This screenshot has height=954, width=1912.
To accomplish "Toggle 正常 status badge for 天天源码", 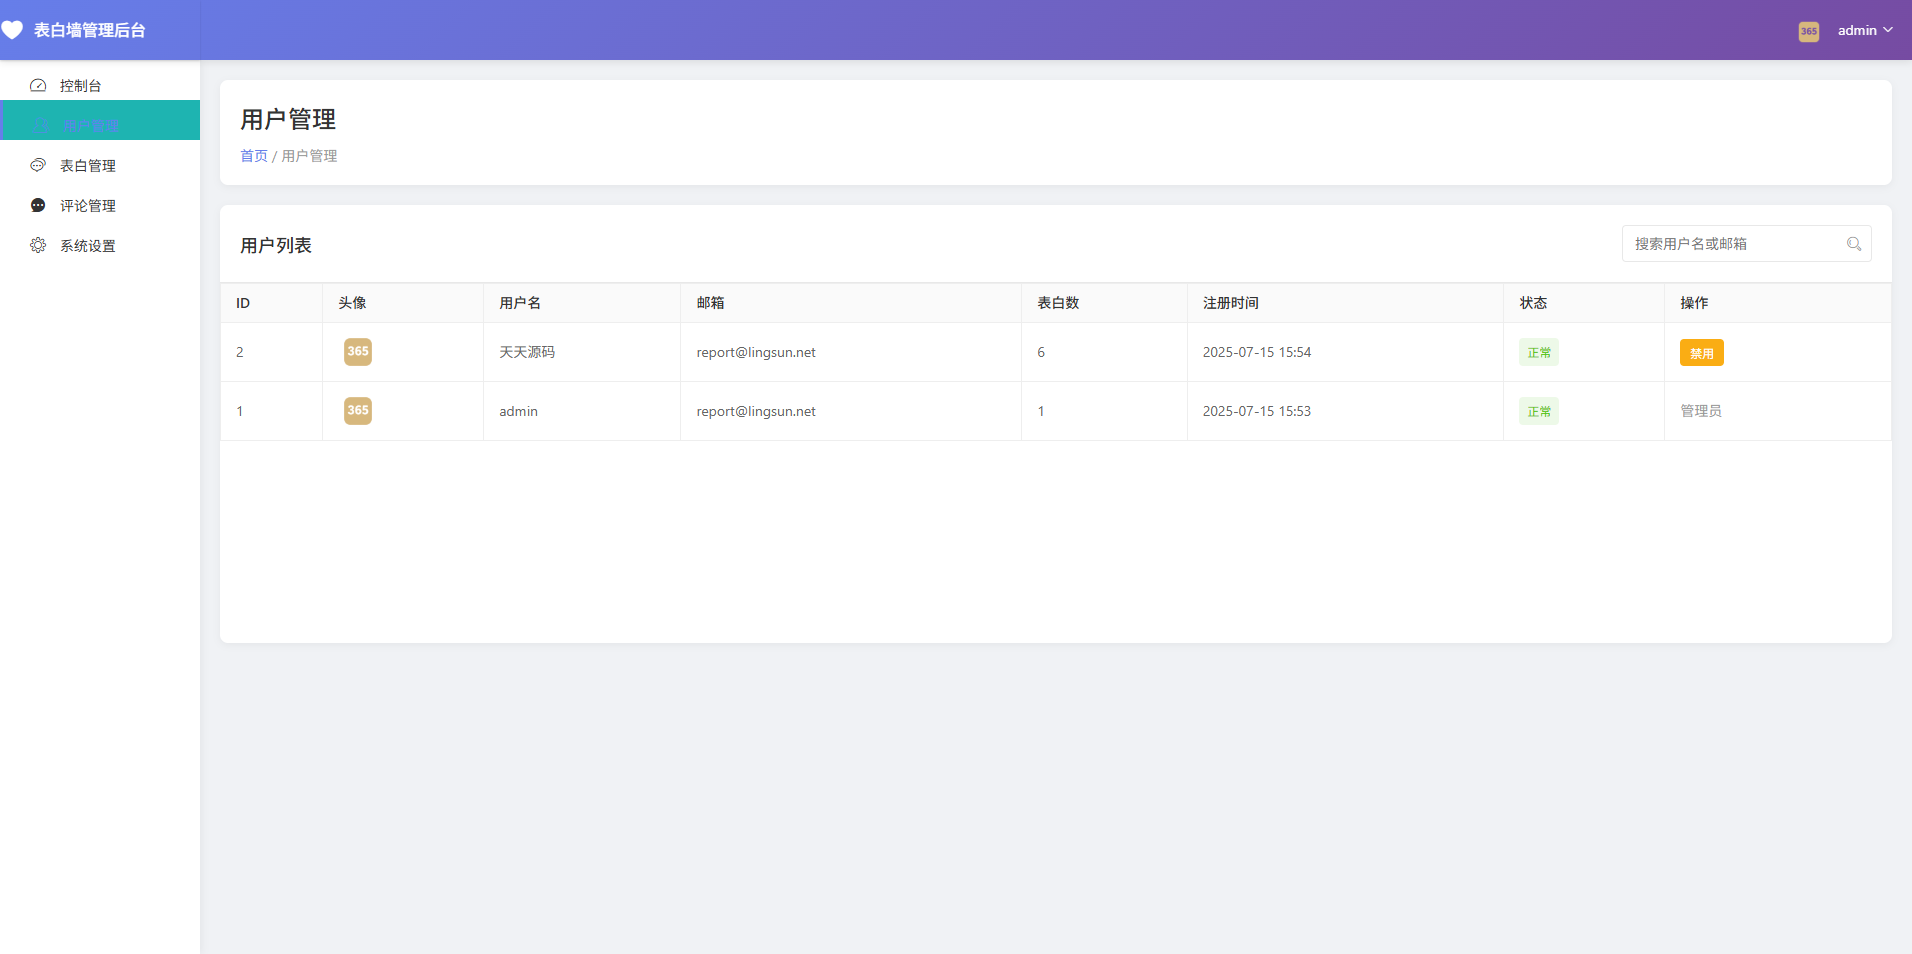I will [1538, 352].
